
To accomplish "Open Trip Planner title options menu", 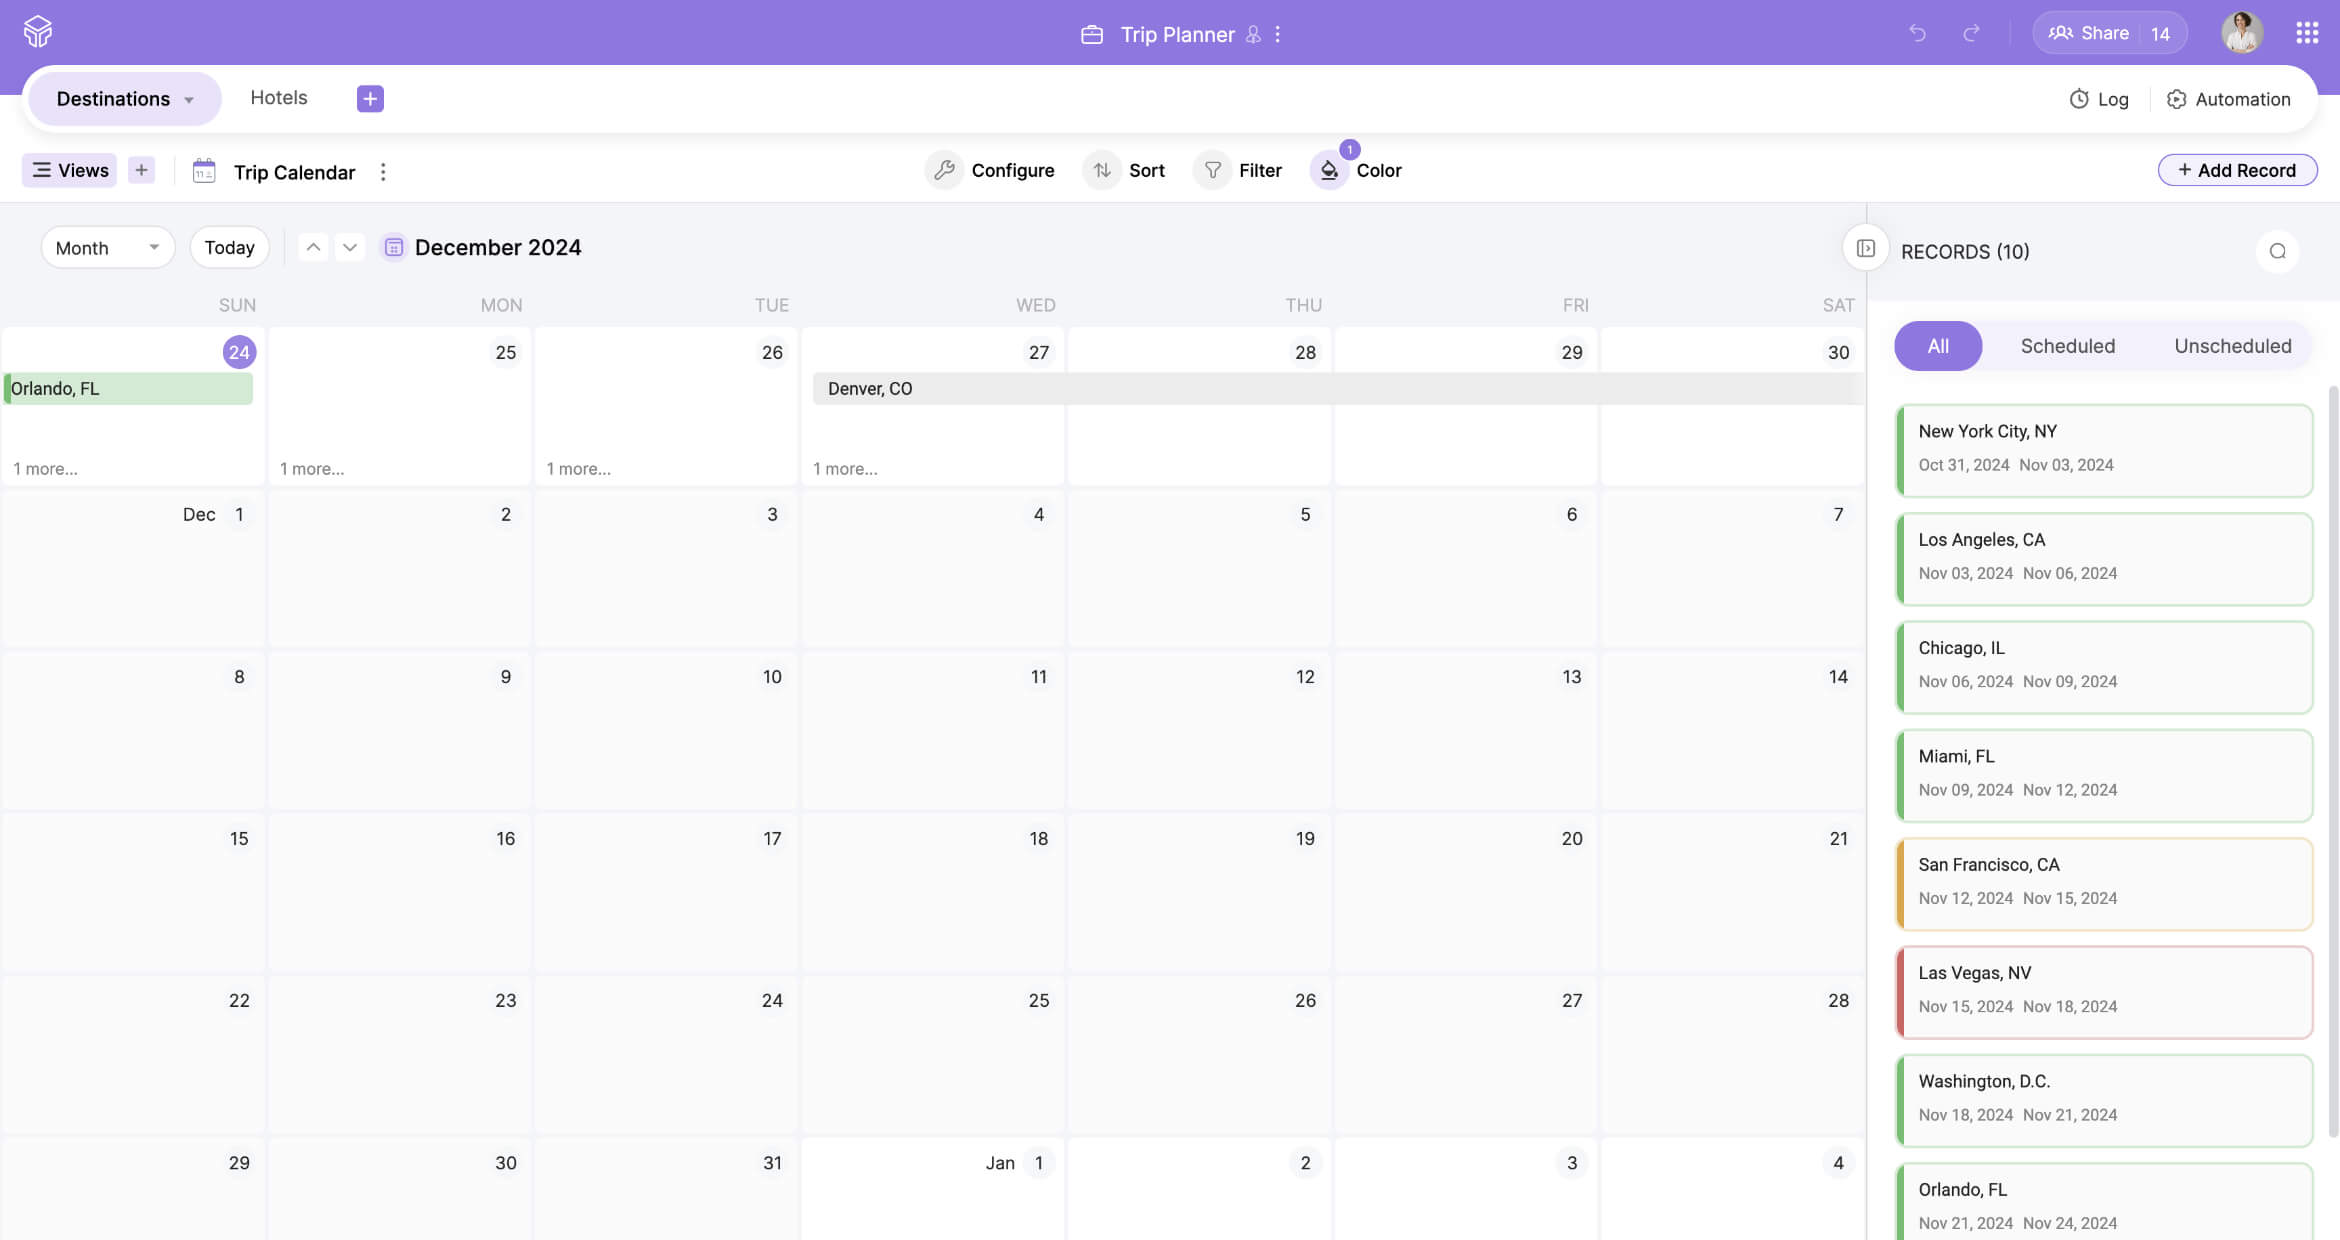I will pyautogui.click(x=1278, y=34).
